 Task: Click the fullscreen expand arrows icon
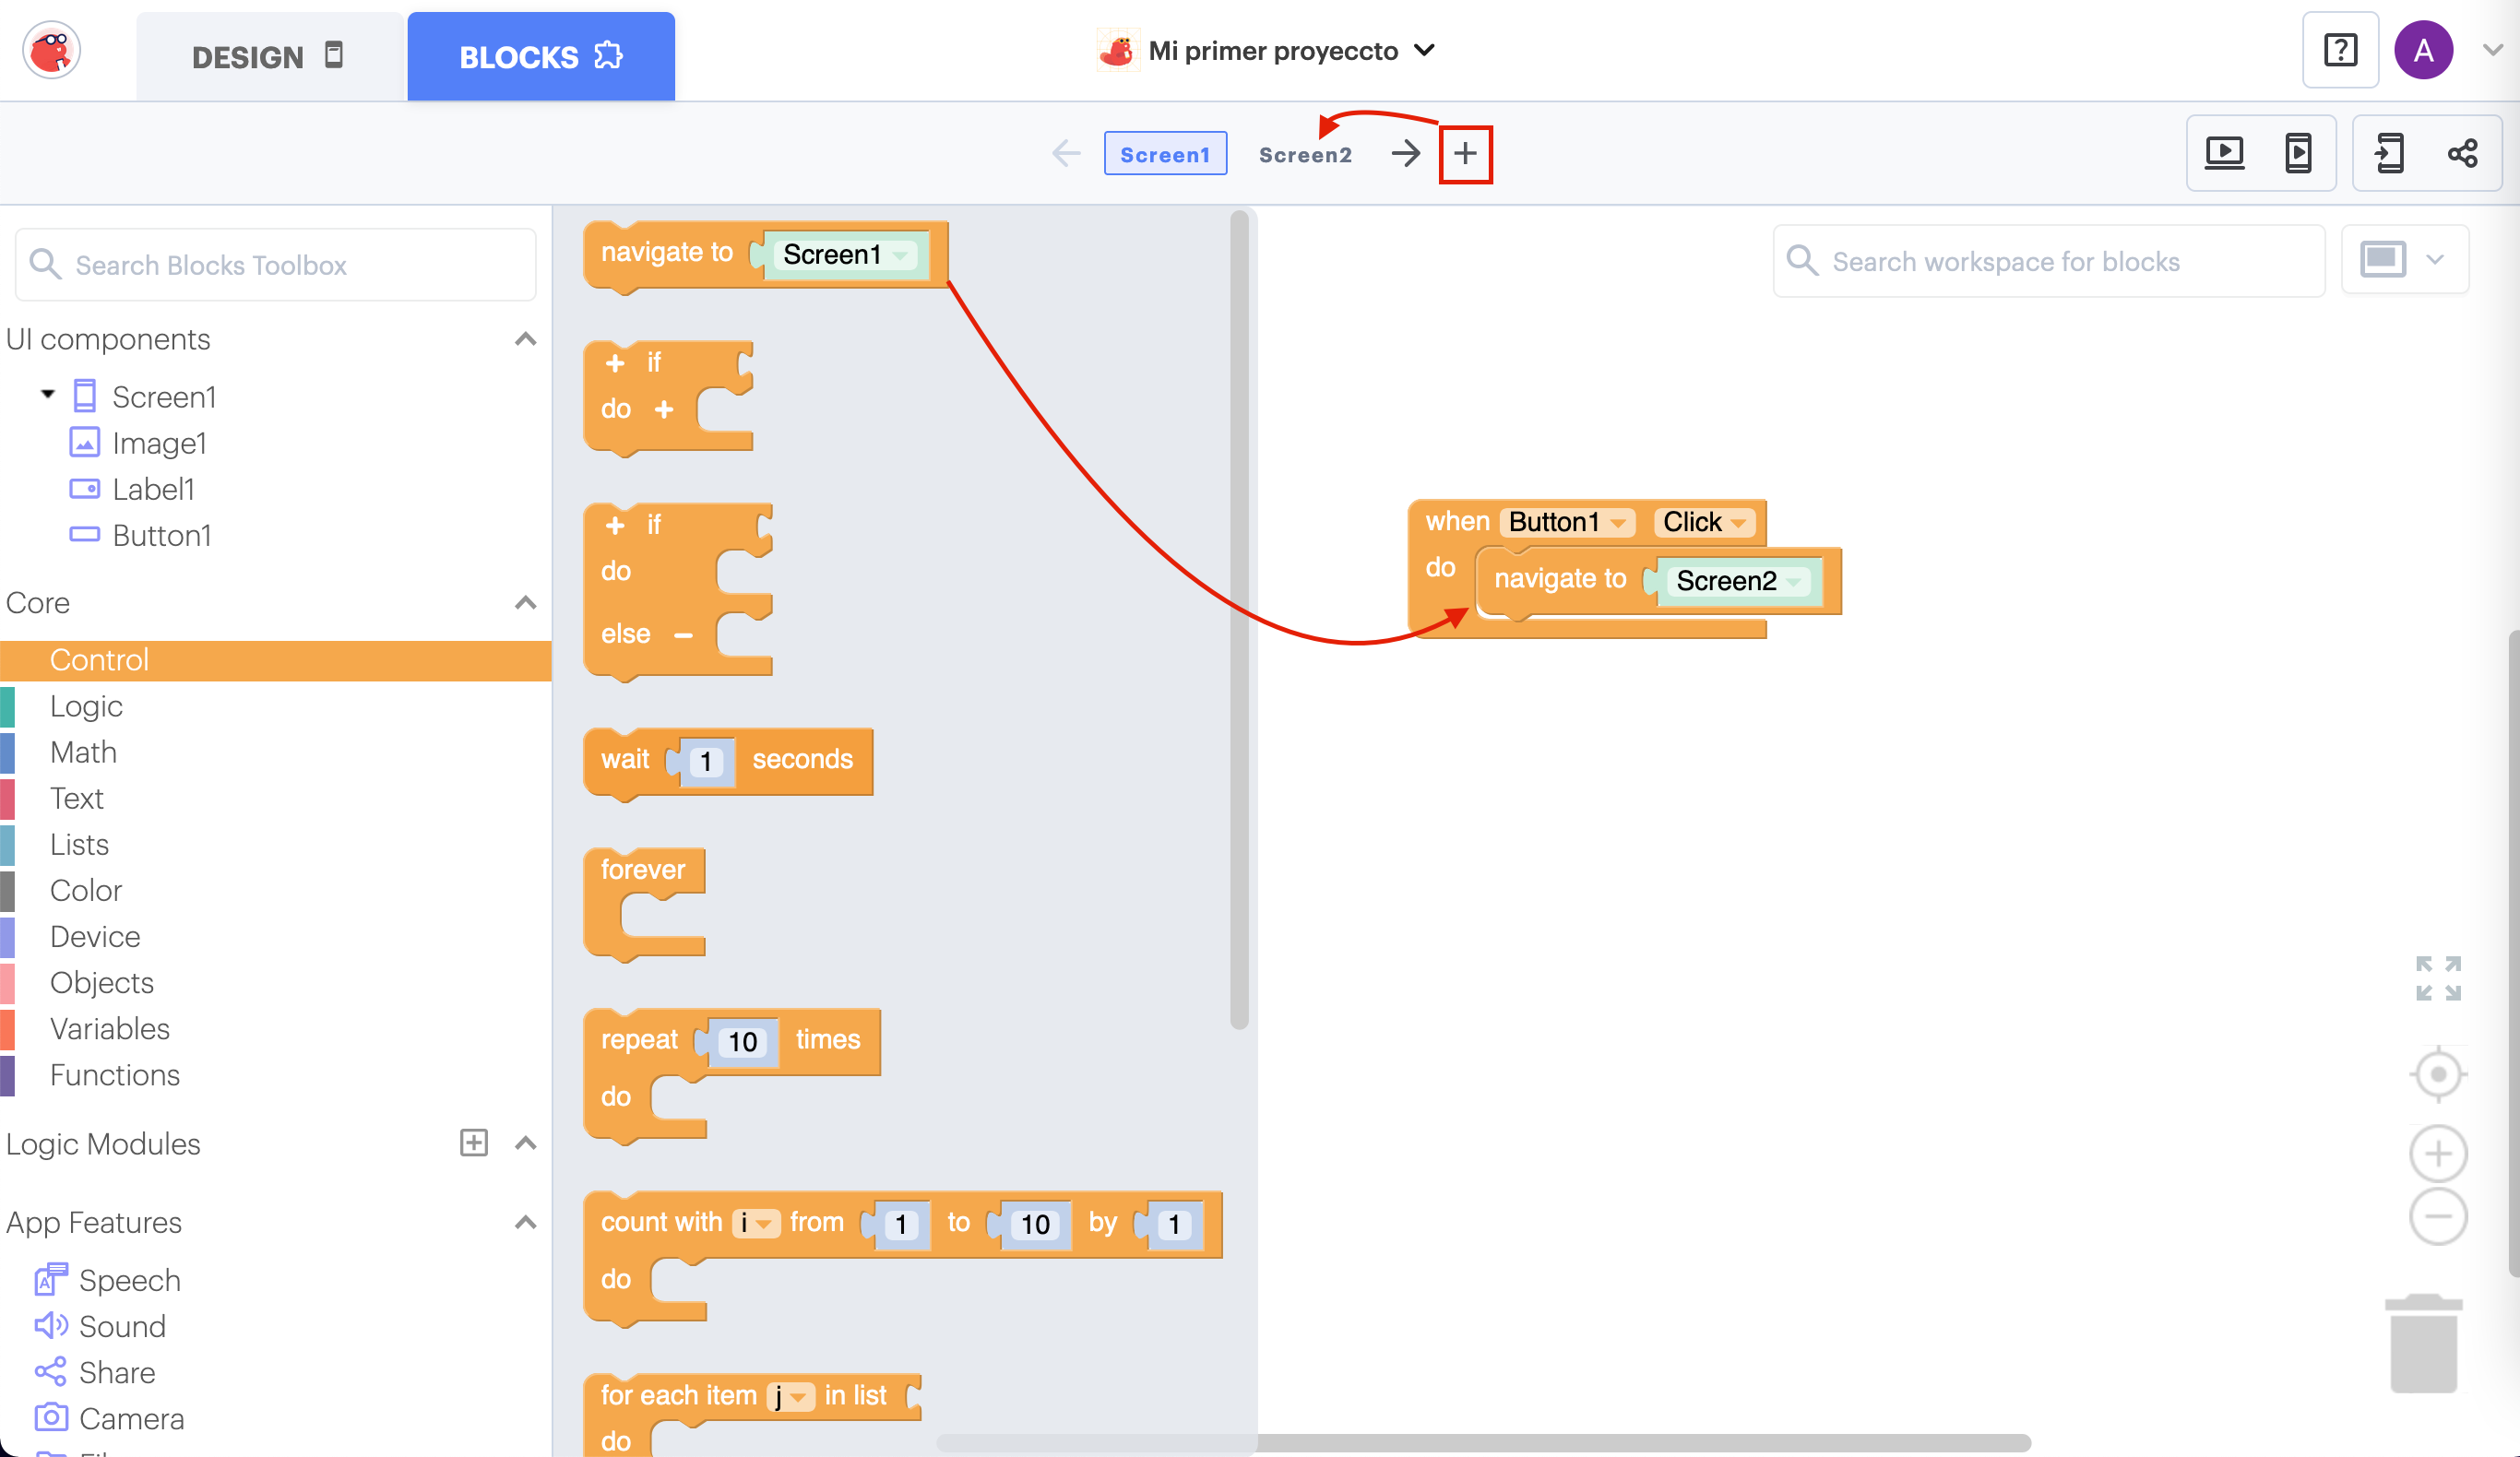[x=2437, y=978]
